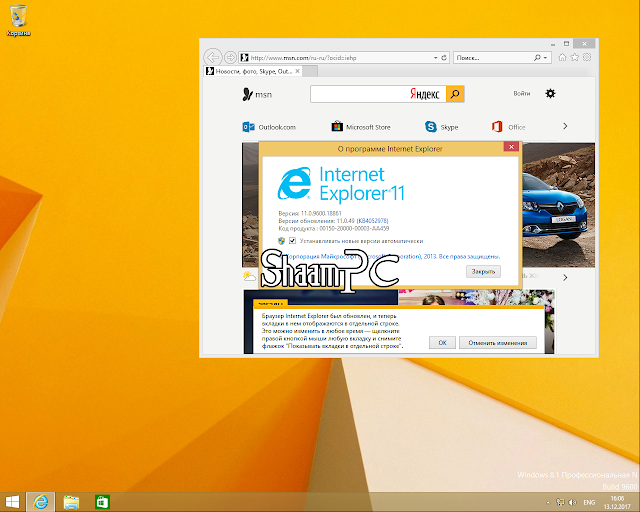The height and width of the screenshot is (512, 640).
Task: Click the magnifier in the IE search box
Action: coord(537,58)
